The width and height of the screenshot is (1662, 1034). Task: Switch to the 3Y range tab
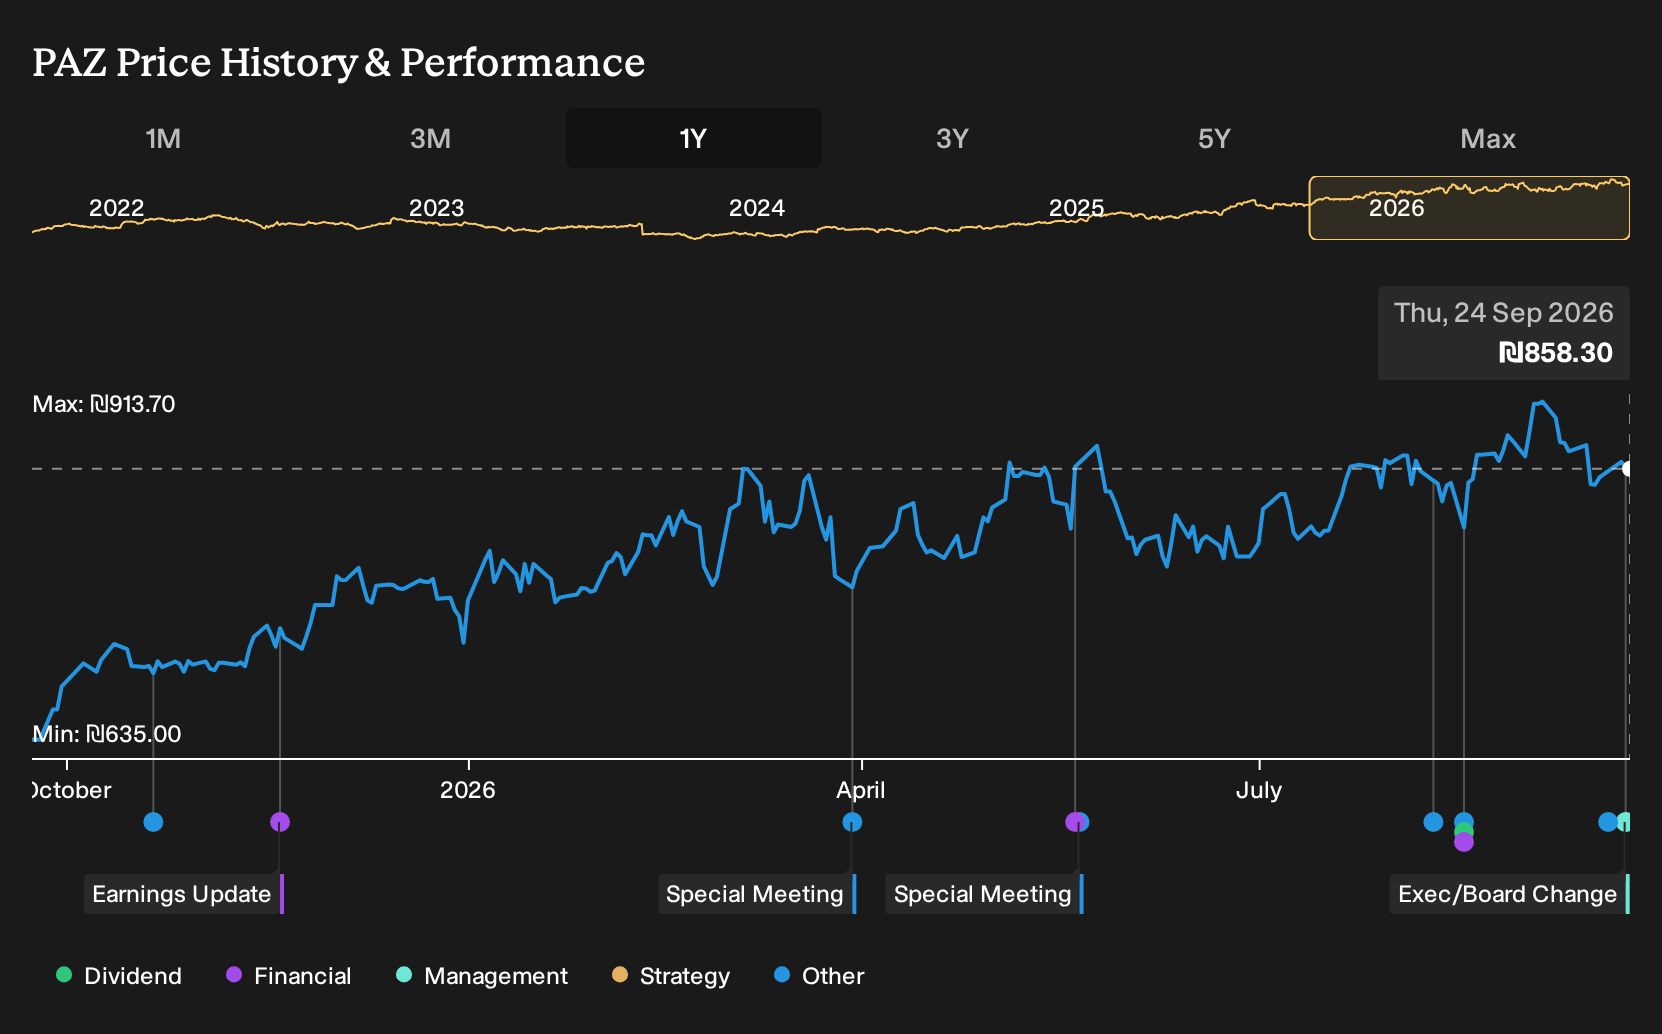[952, 138]
